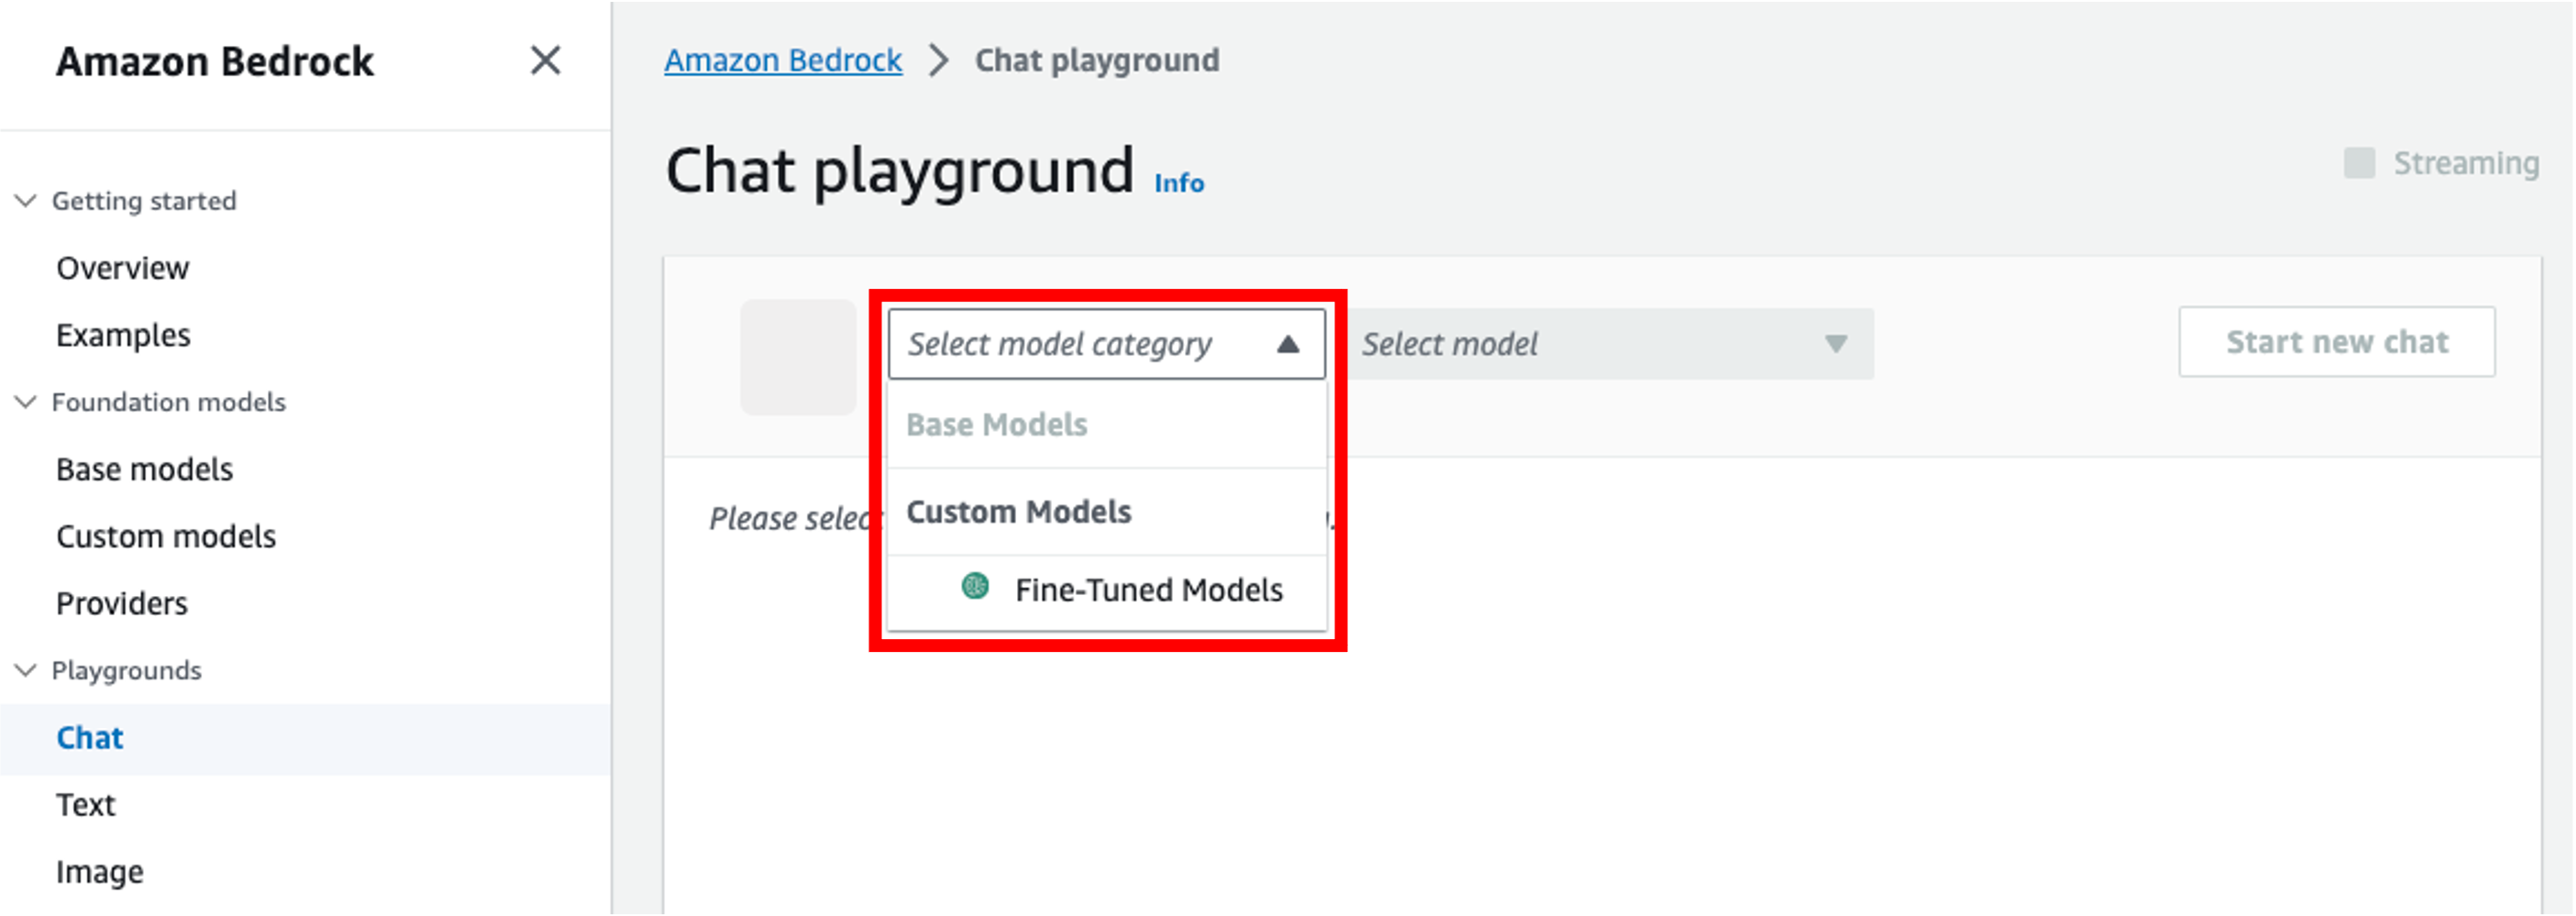Screen dimensions: 2576x916
Task: Click the green Fine-Tuned Models icon
Action: pyautogui.click(x=975, y=586)
